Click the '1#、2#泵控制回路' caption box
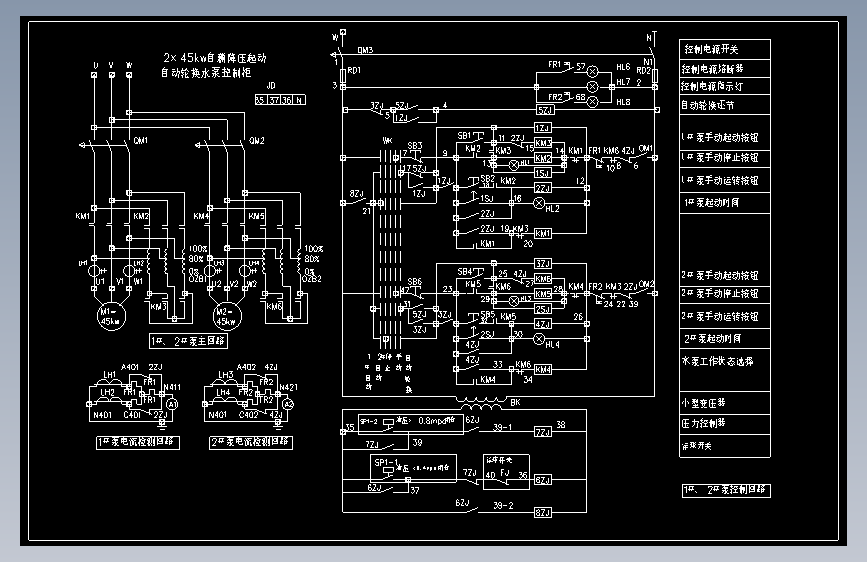This screenshot has width=867, height=562. click(x=726, y=490)
